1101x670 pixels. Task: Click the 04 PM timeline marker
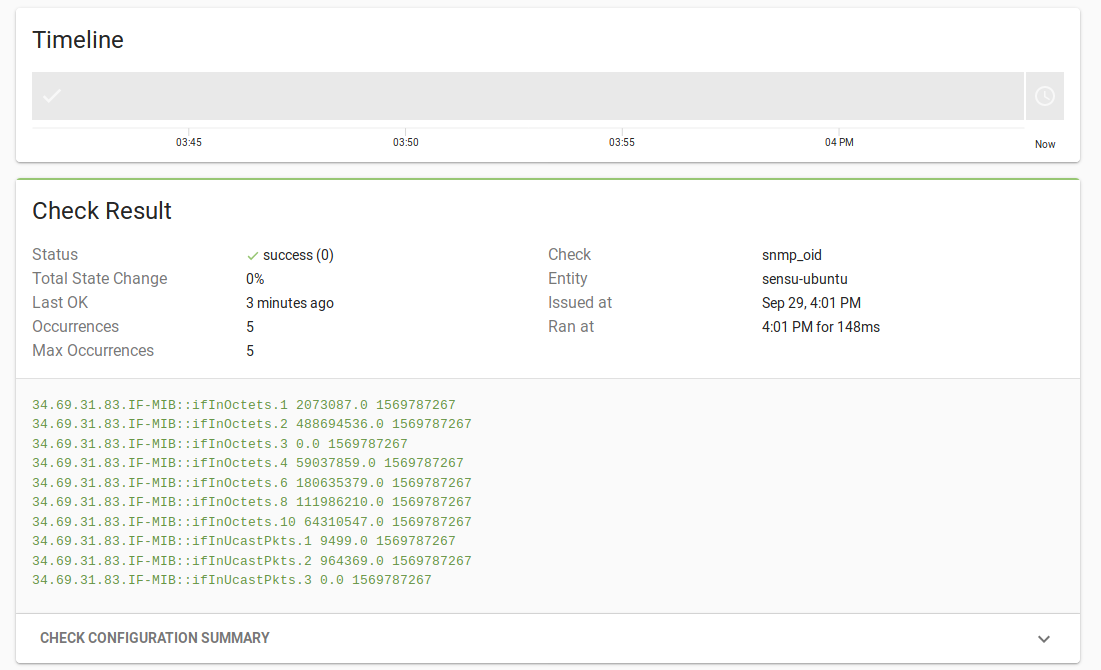(x=839, y=142)
